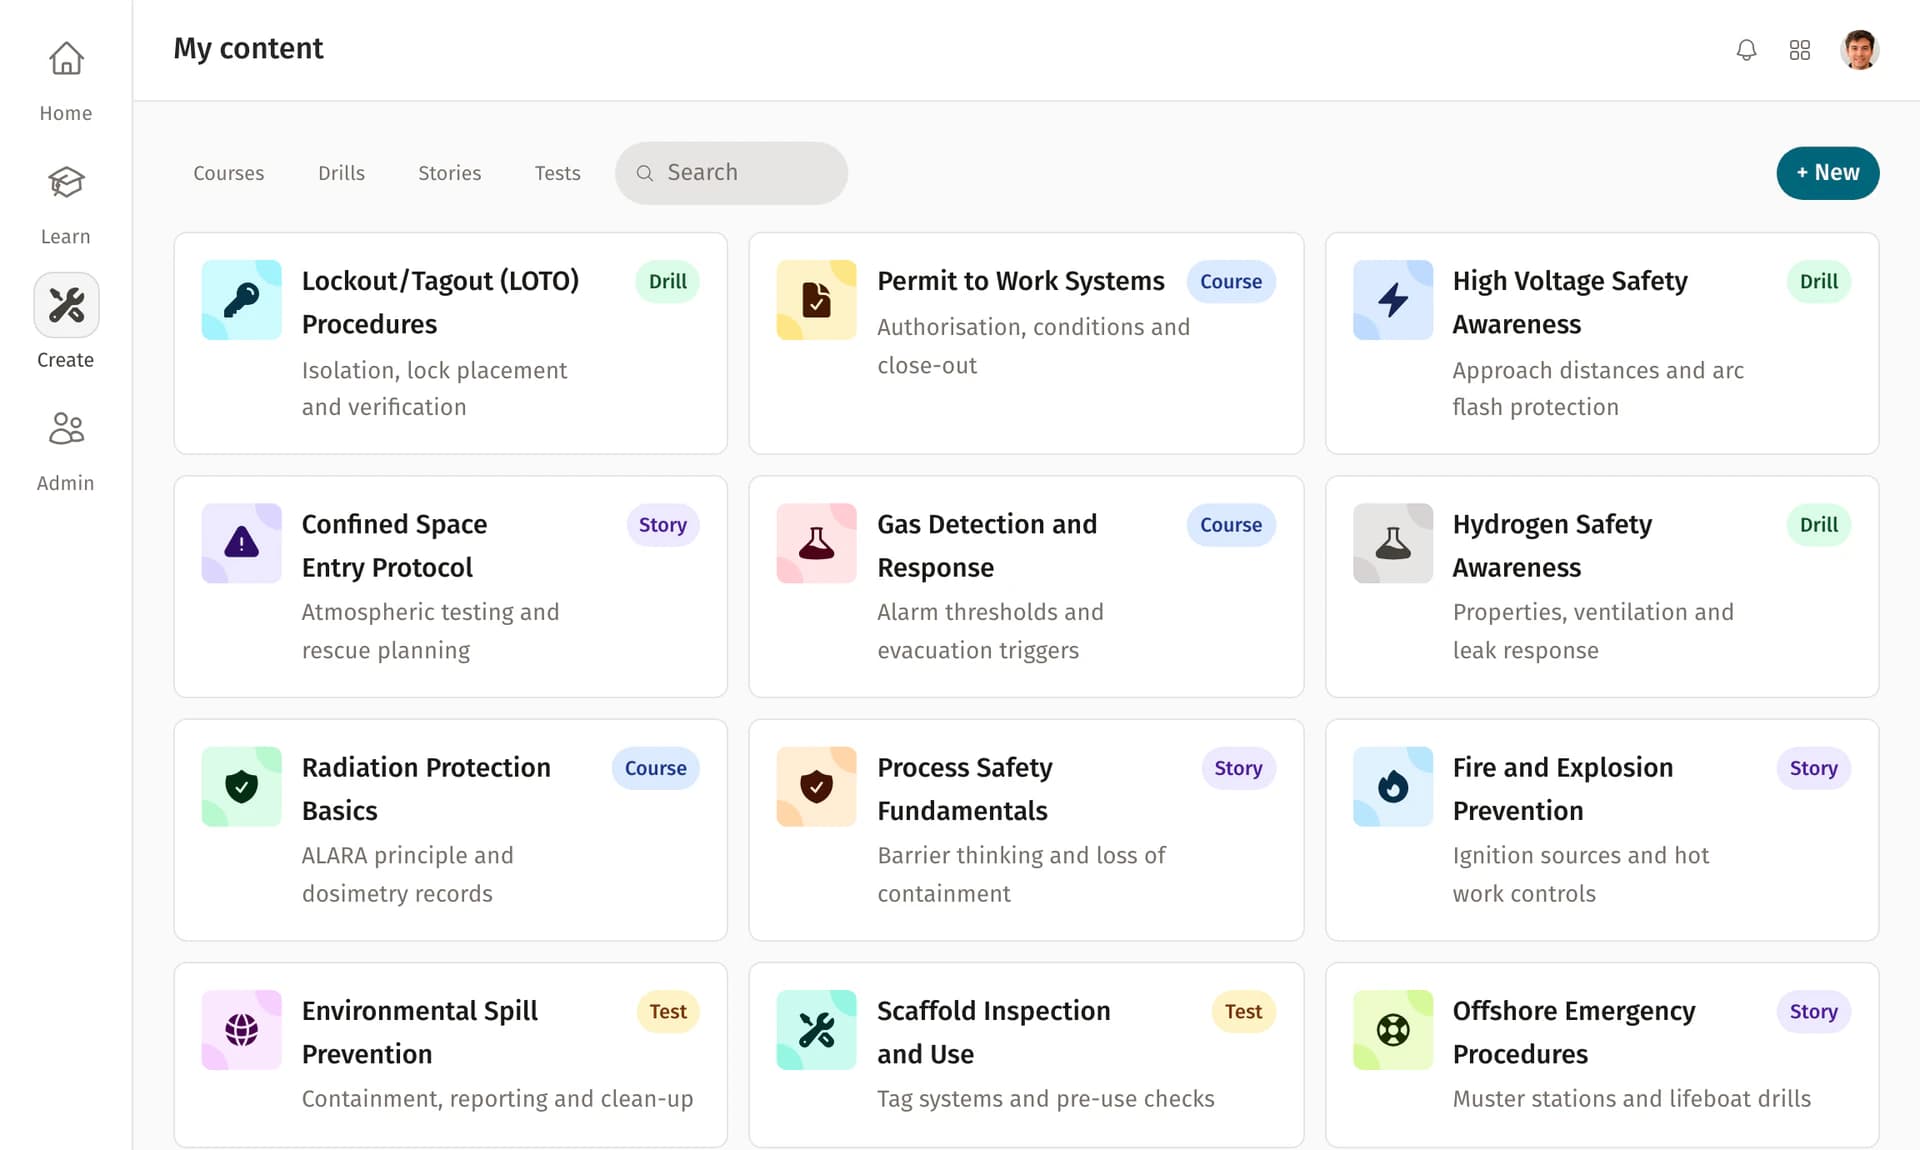Open the Admin panel icon
1920x1150 pixels.
[x=65, y=428]
